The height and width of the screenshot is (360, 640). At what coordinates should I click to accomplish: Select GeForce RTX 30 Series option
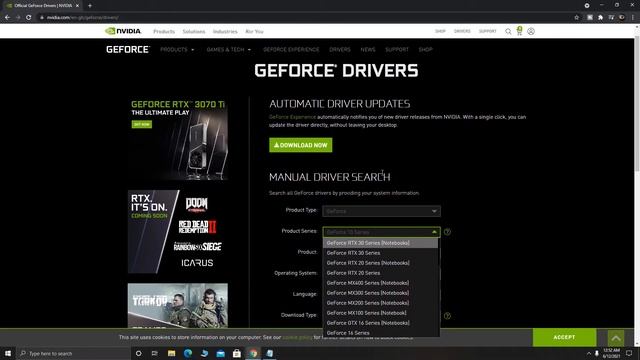click(x=380, y=253)
